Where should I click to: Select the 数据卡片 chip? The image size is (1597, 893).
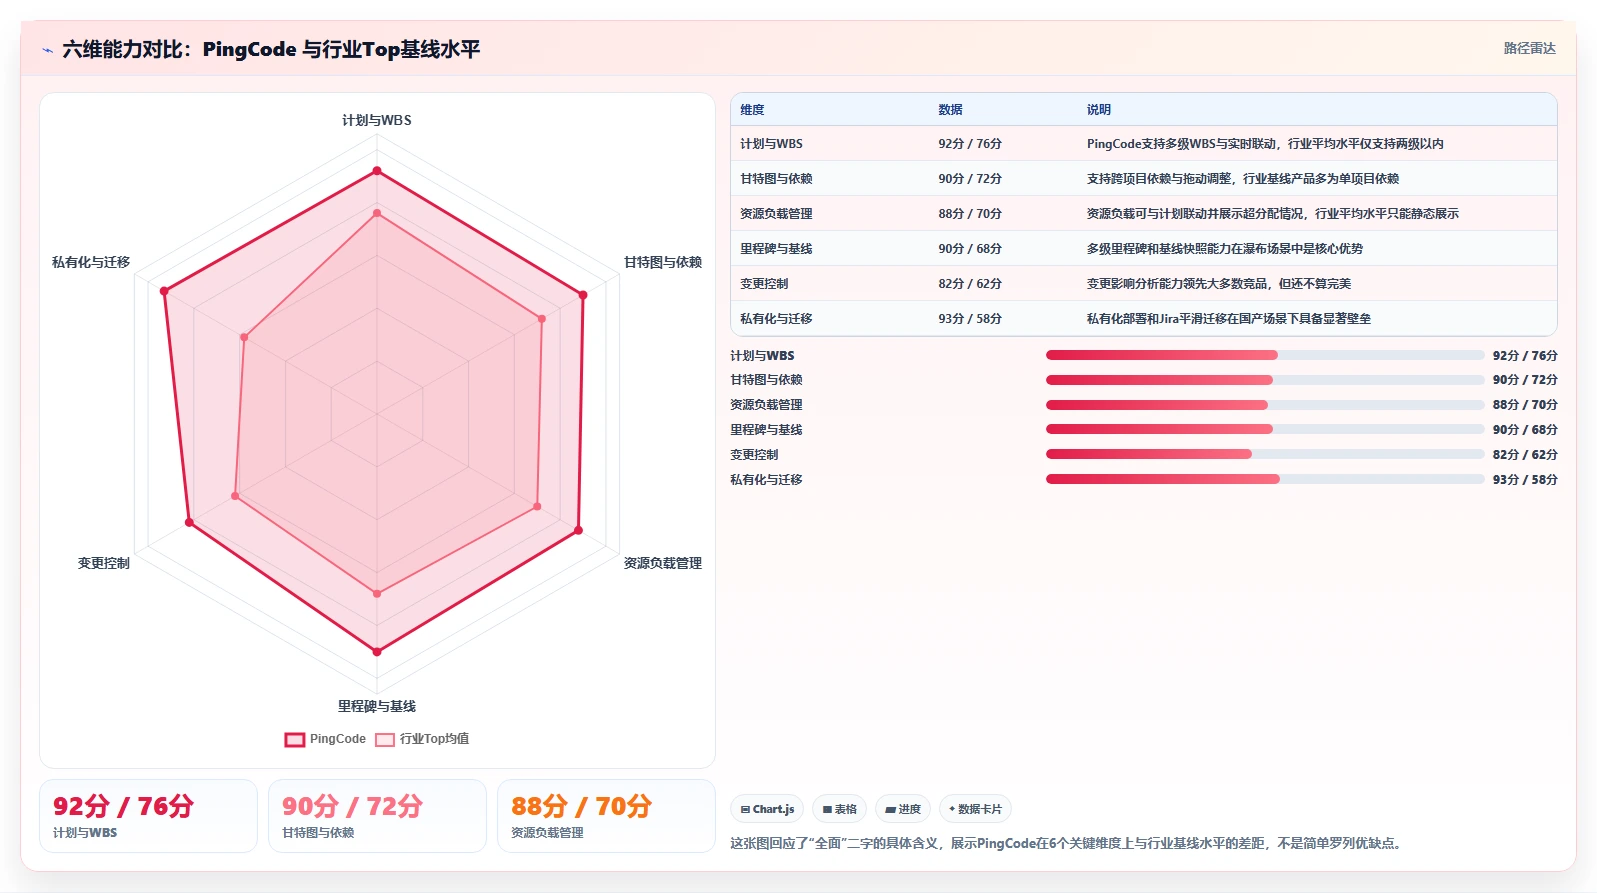coord(975,809)
